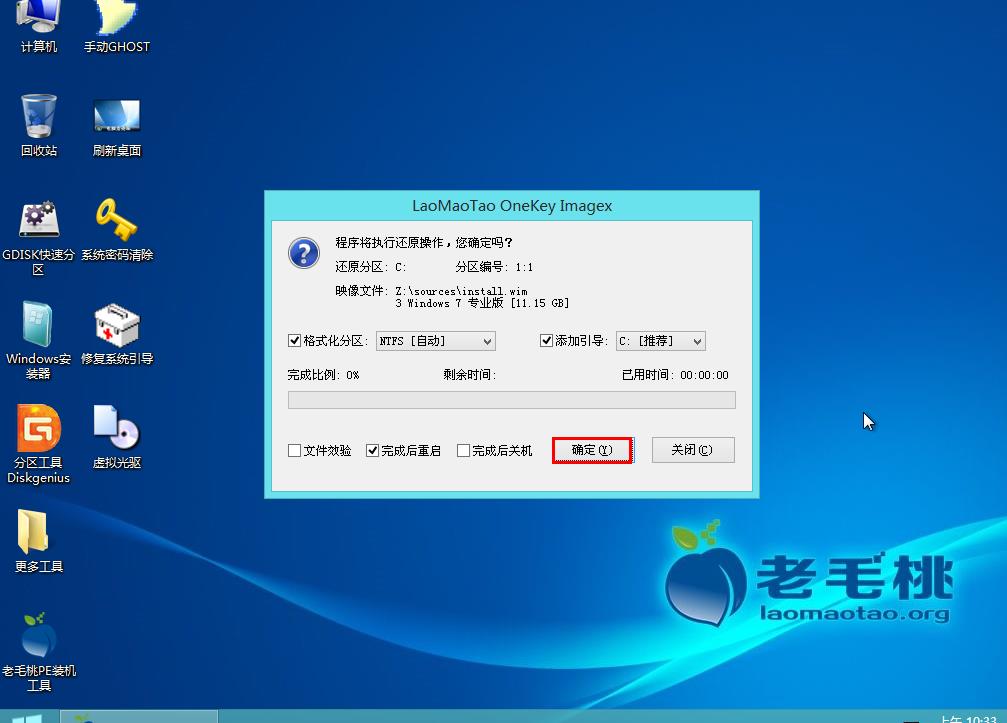Expand the NTFS [自动] format dropdown
The image size is (1007, 723).
(x=435, y=341)
